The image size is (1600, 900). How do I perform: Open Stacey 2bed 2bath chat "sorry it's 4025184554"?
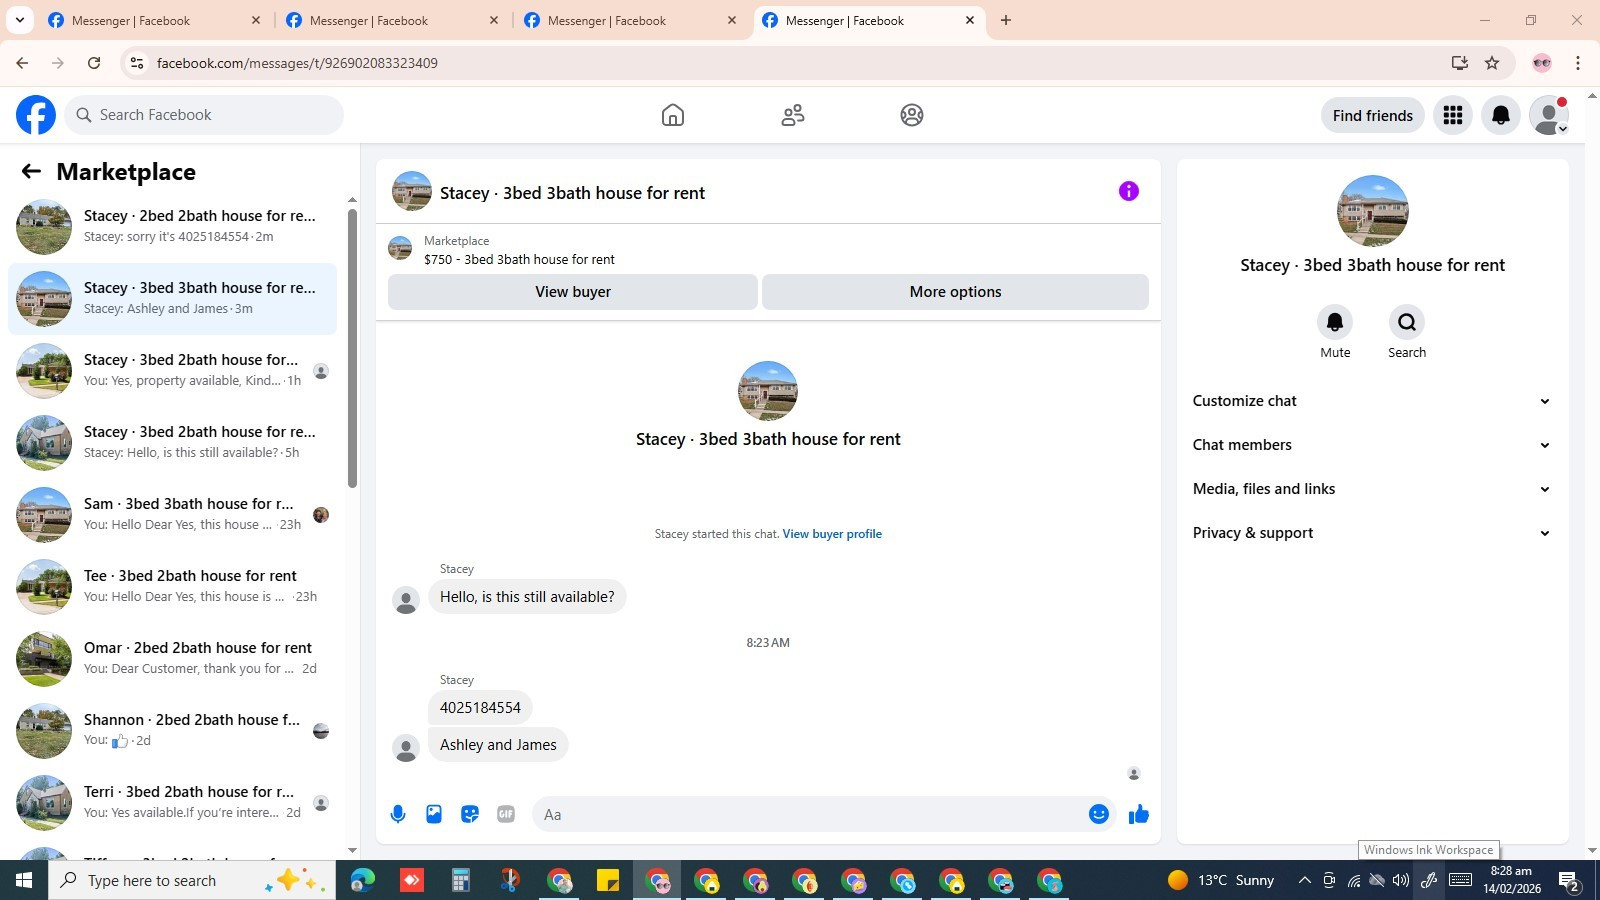point(172,227)
